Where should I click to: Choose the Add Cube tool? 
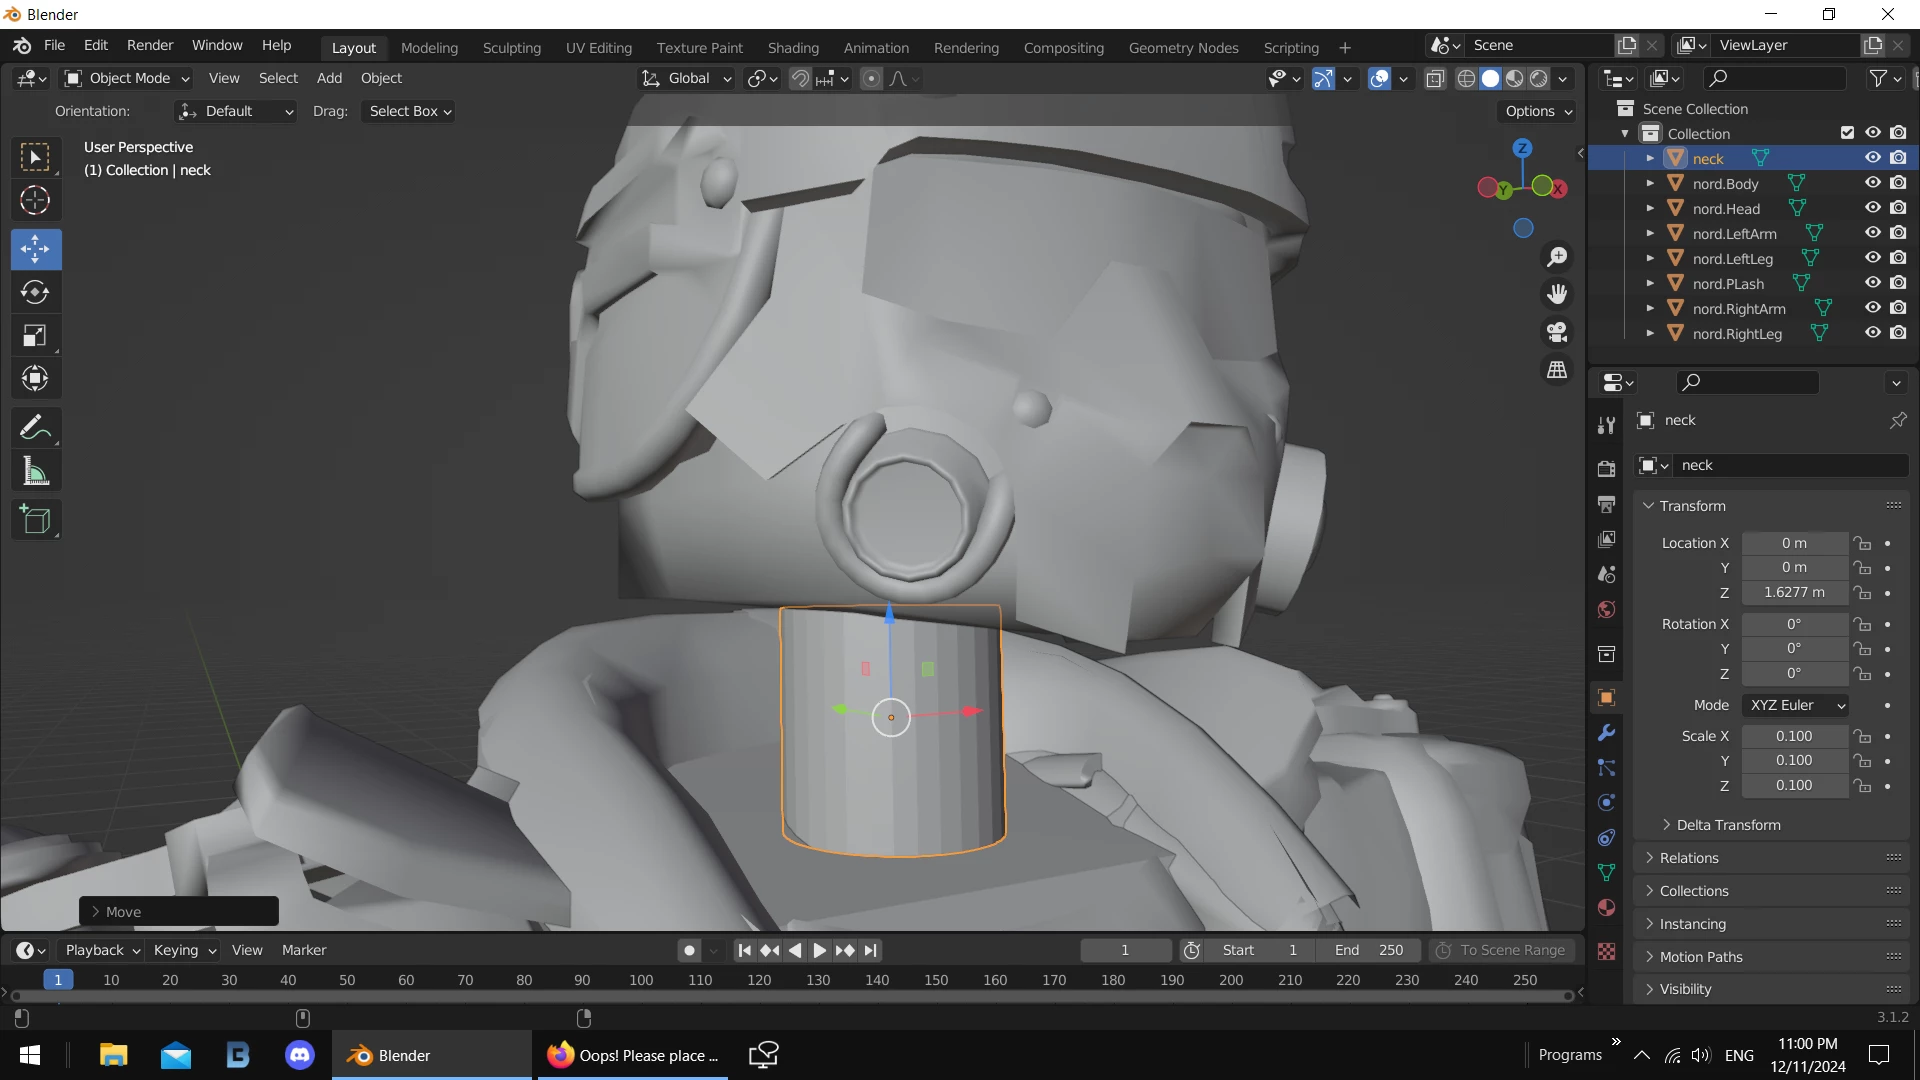pos(35,520)
